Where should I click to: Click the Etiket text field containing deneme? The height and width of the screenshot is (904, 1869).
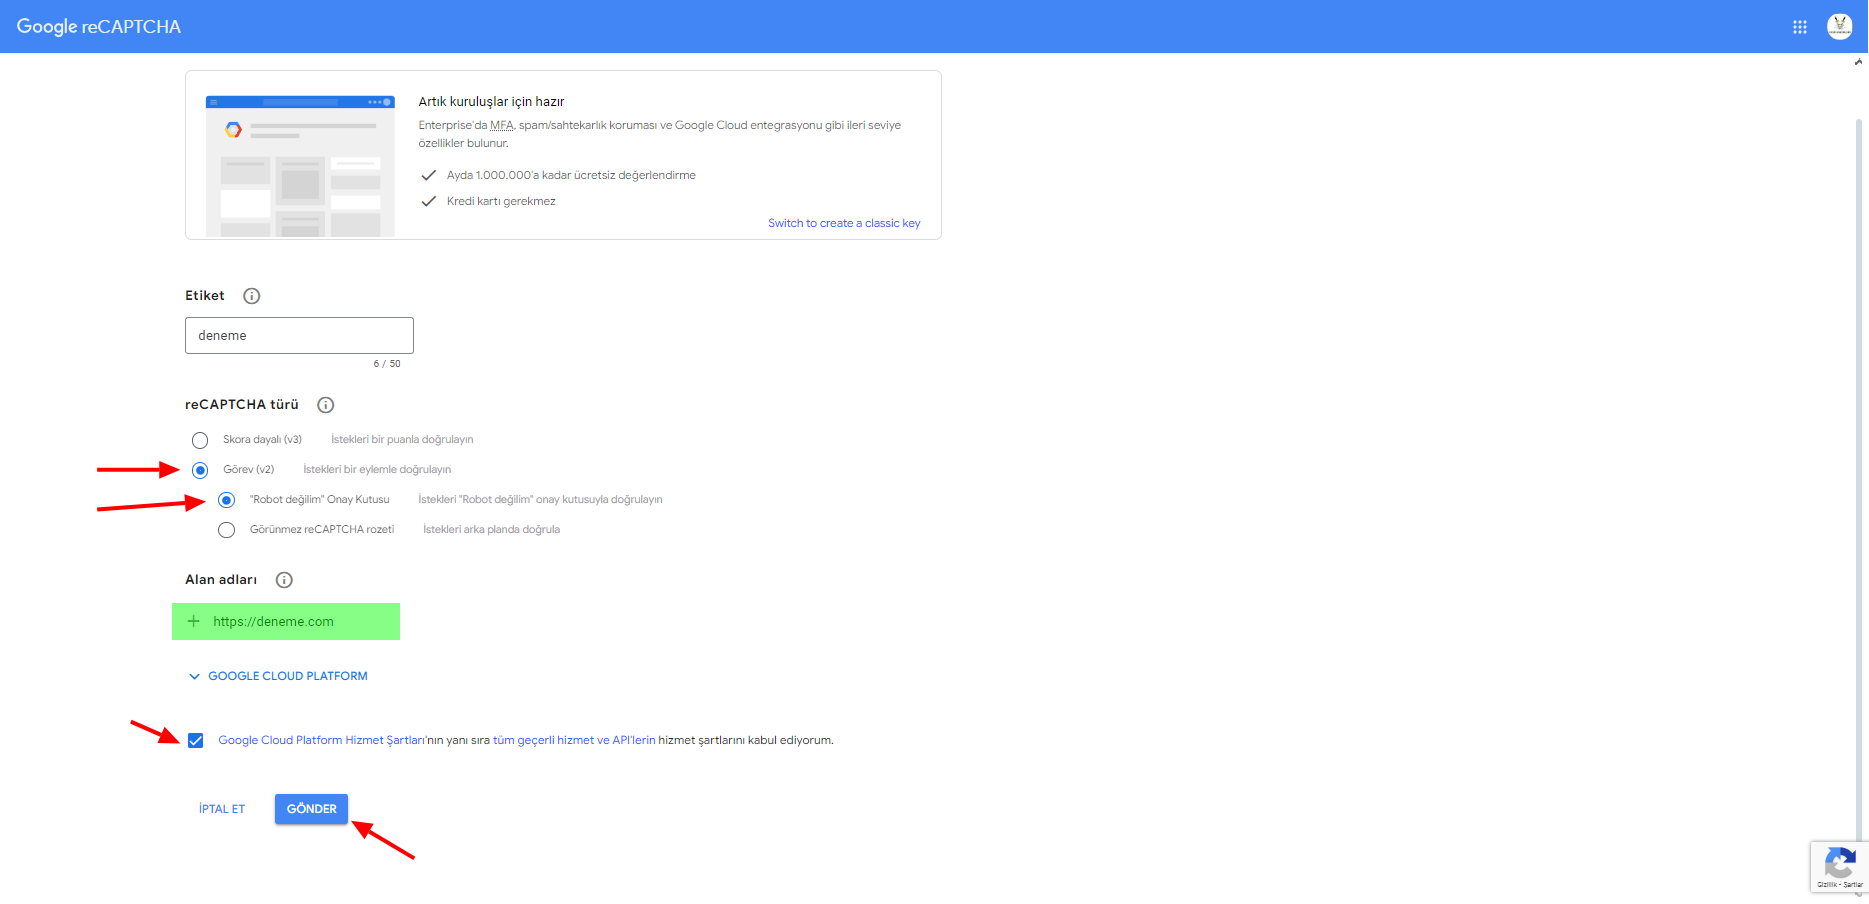tap(299, 336)
